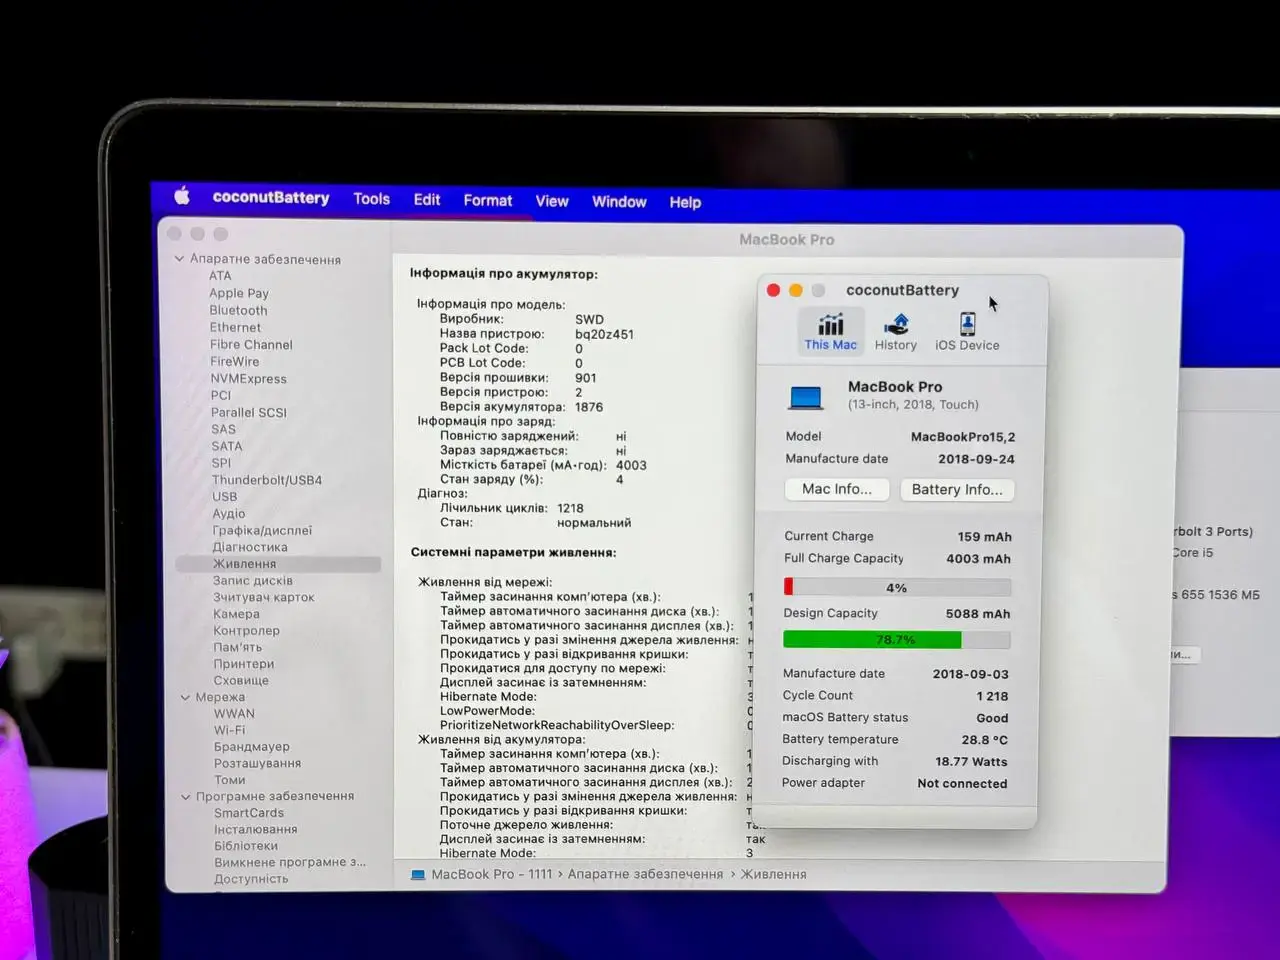Select WWAN in the sidebar
The height and width of the screenshot is (960, 1280).
(x=234, y=714)
